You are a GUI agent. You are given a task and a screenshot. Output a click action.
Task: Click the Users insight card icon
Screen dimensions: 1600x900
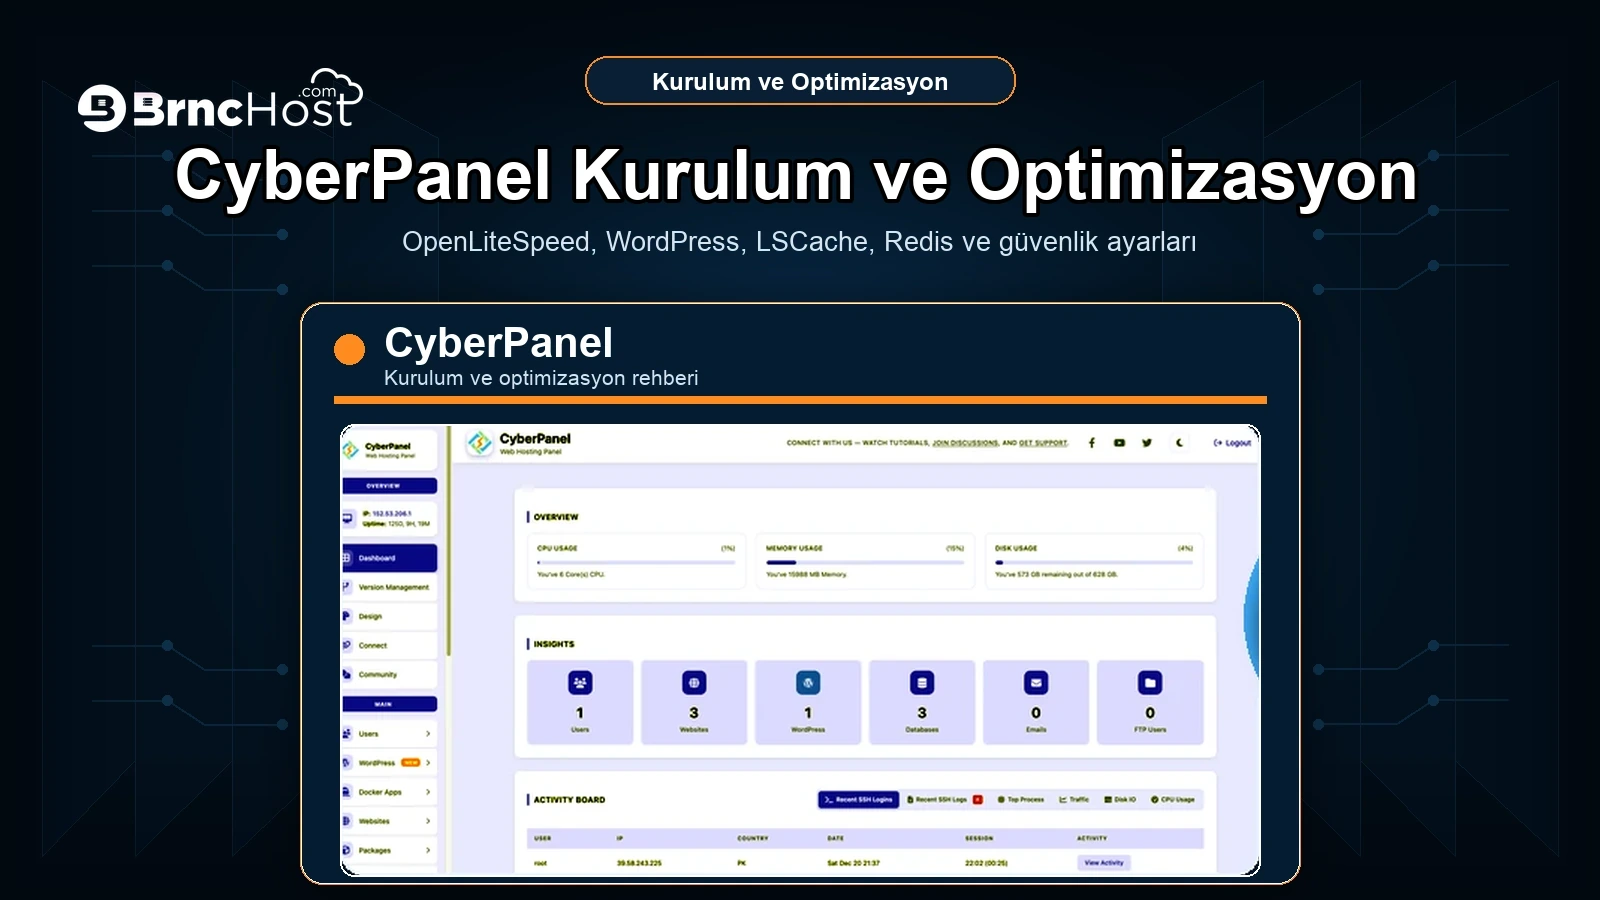tap(580, 683)
